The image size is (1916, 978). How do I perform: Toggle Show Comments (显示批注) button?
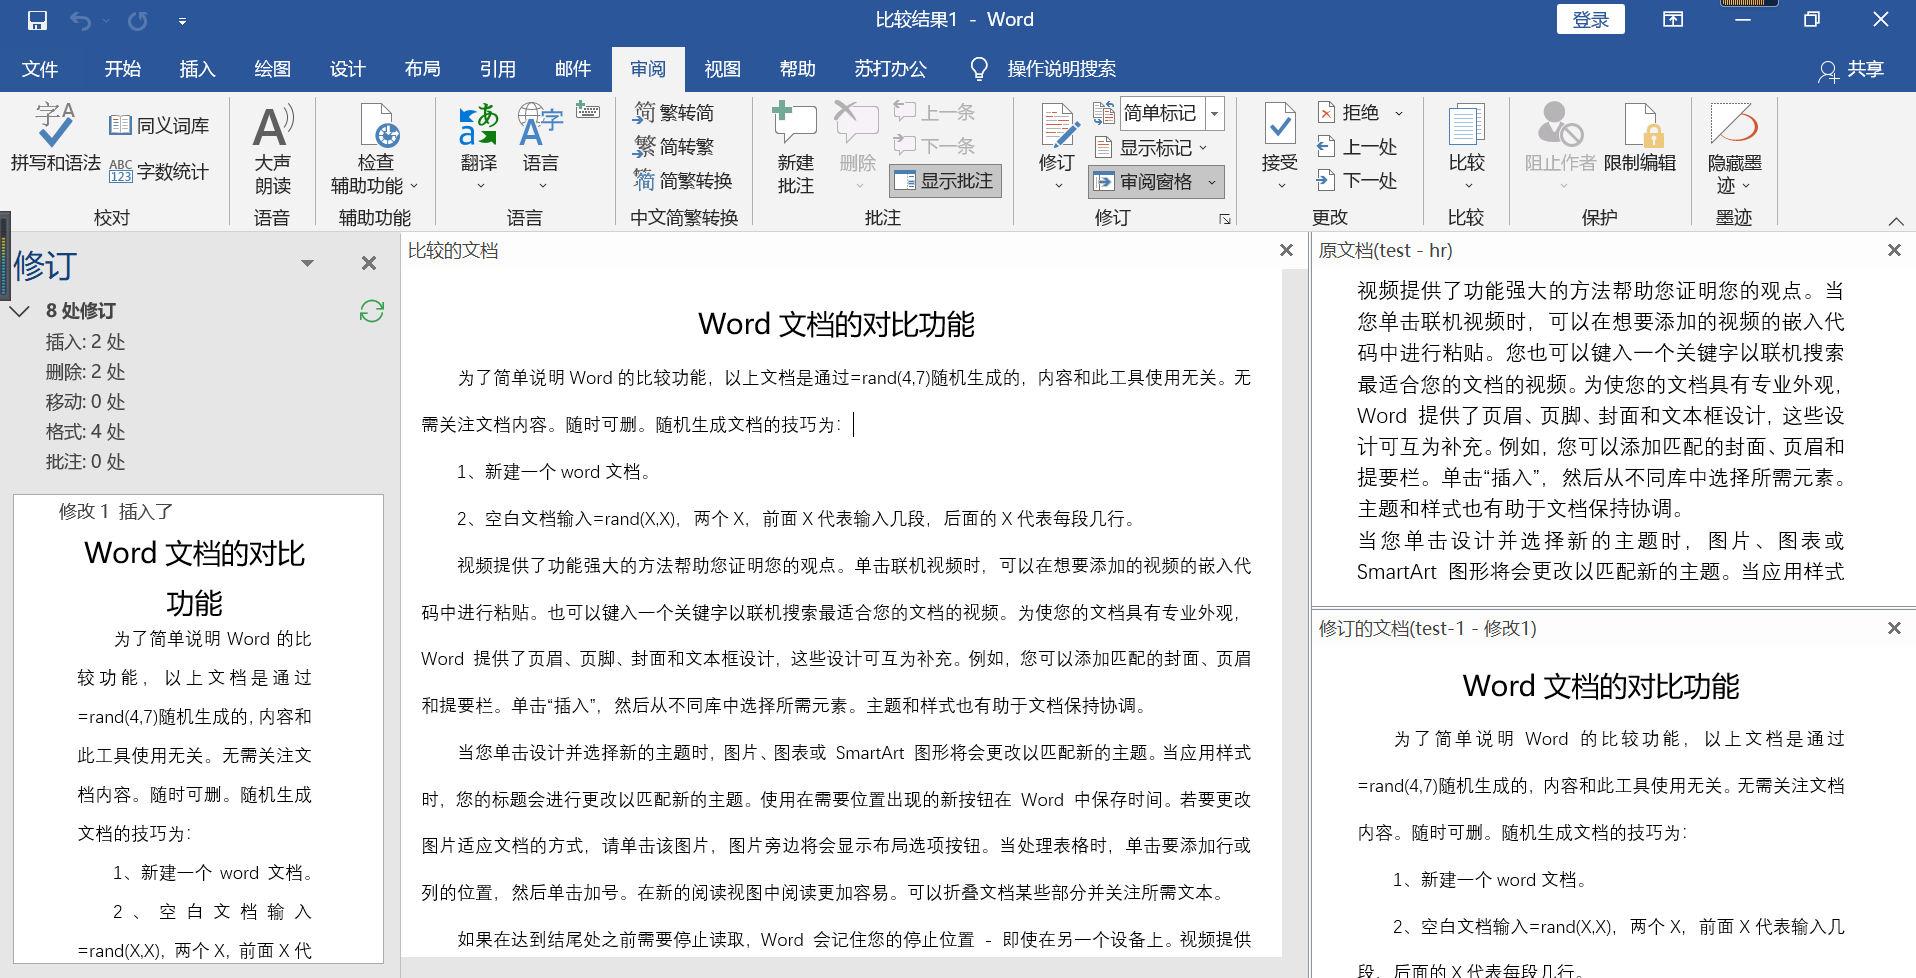(x=945, y=181)
